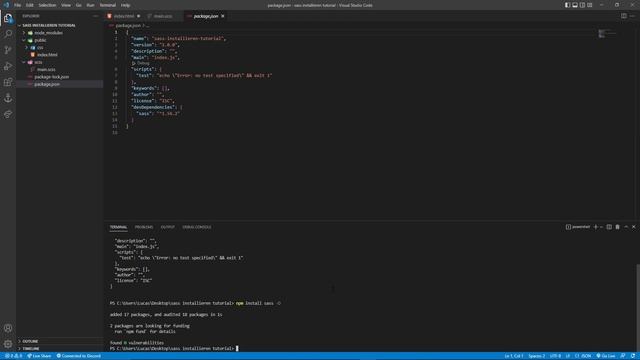This screenshot has width=640, height=360.
Task: Open the Live Share view in activity bar
Action: click(x=8, y=114)
